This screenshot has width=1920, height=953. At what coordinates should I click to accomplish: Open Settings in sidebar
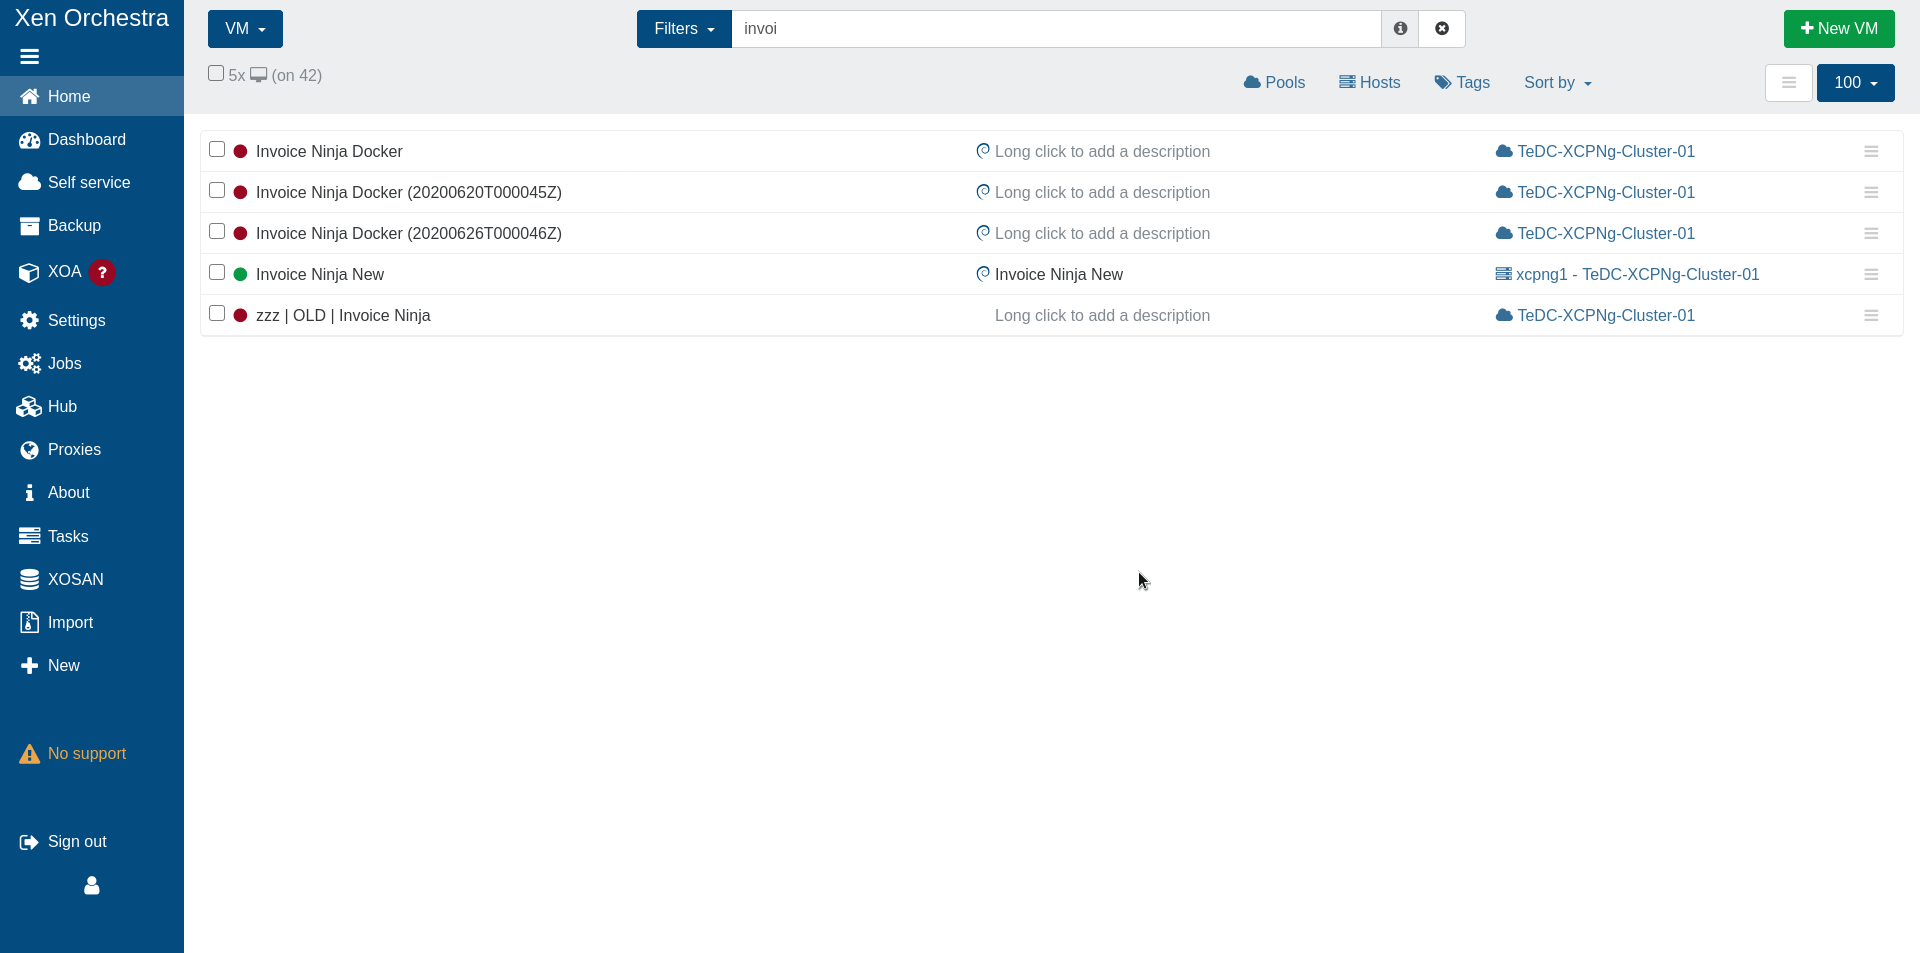[x=92, y=321]
